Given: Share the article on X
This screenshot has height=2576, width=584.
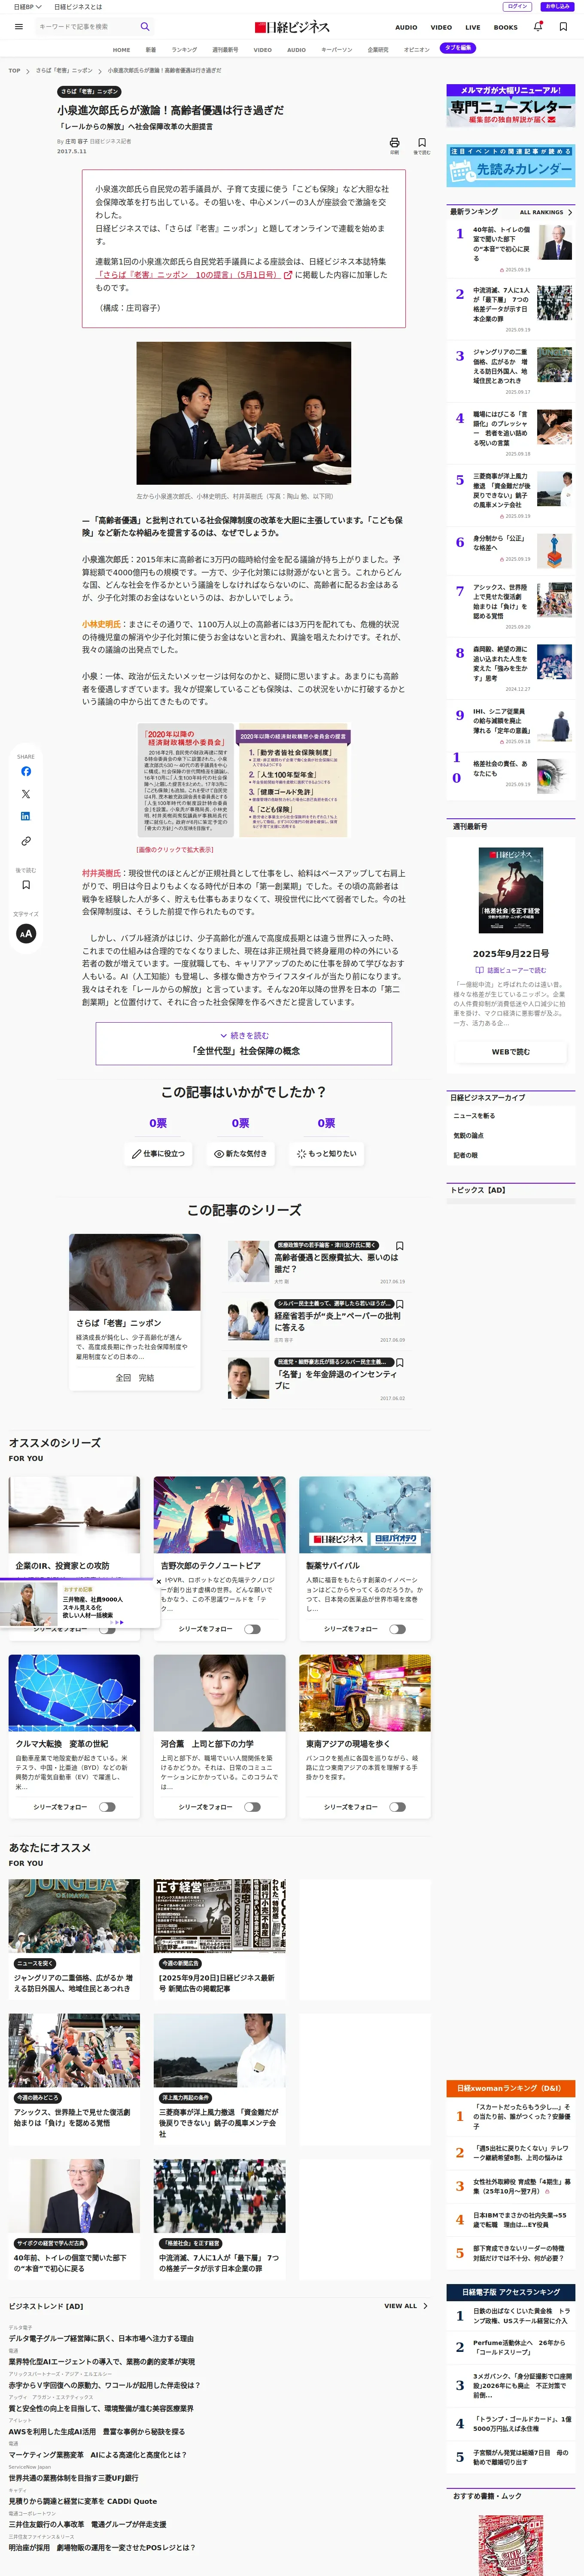Looking at the screenshot, I should coord(26,794).
